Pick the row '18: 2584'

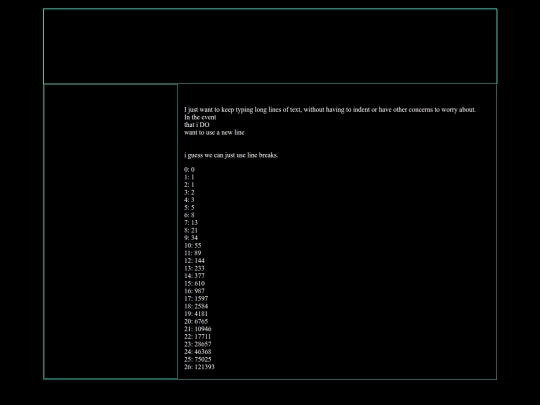point(196,306)
